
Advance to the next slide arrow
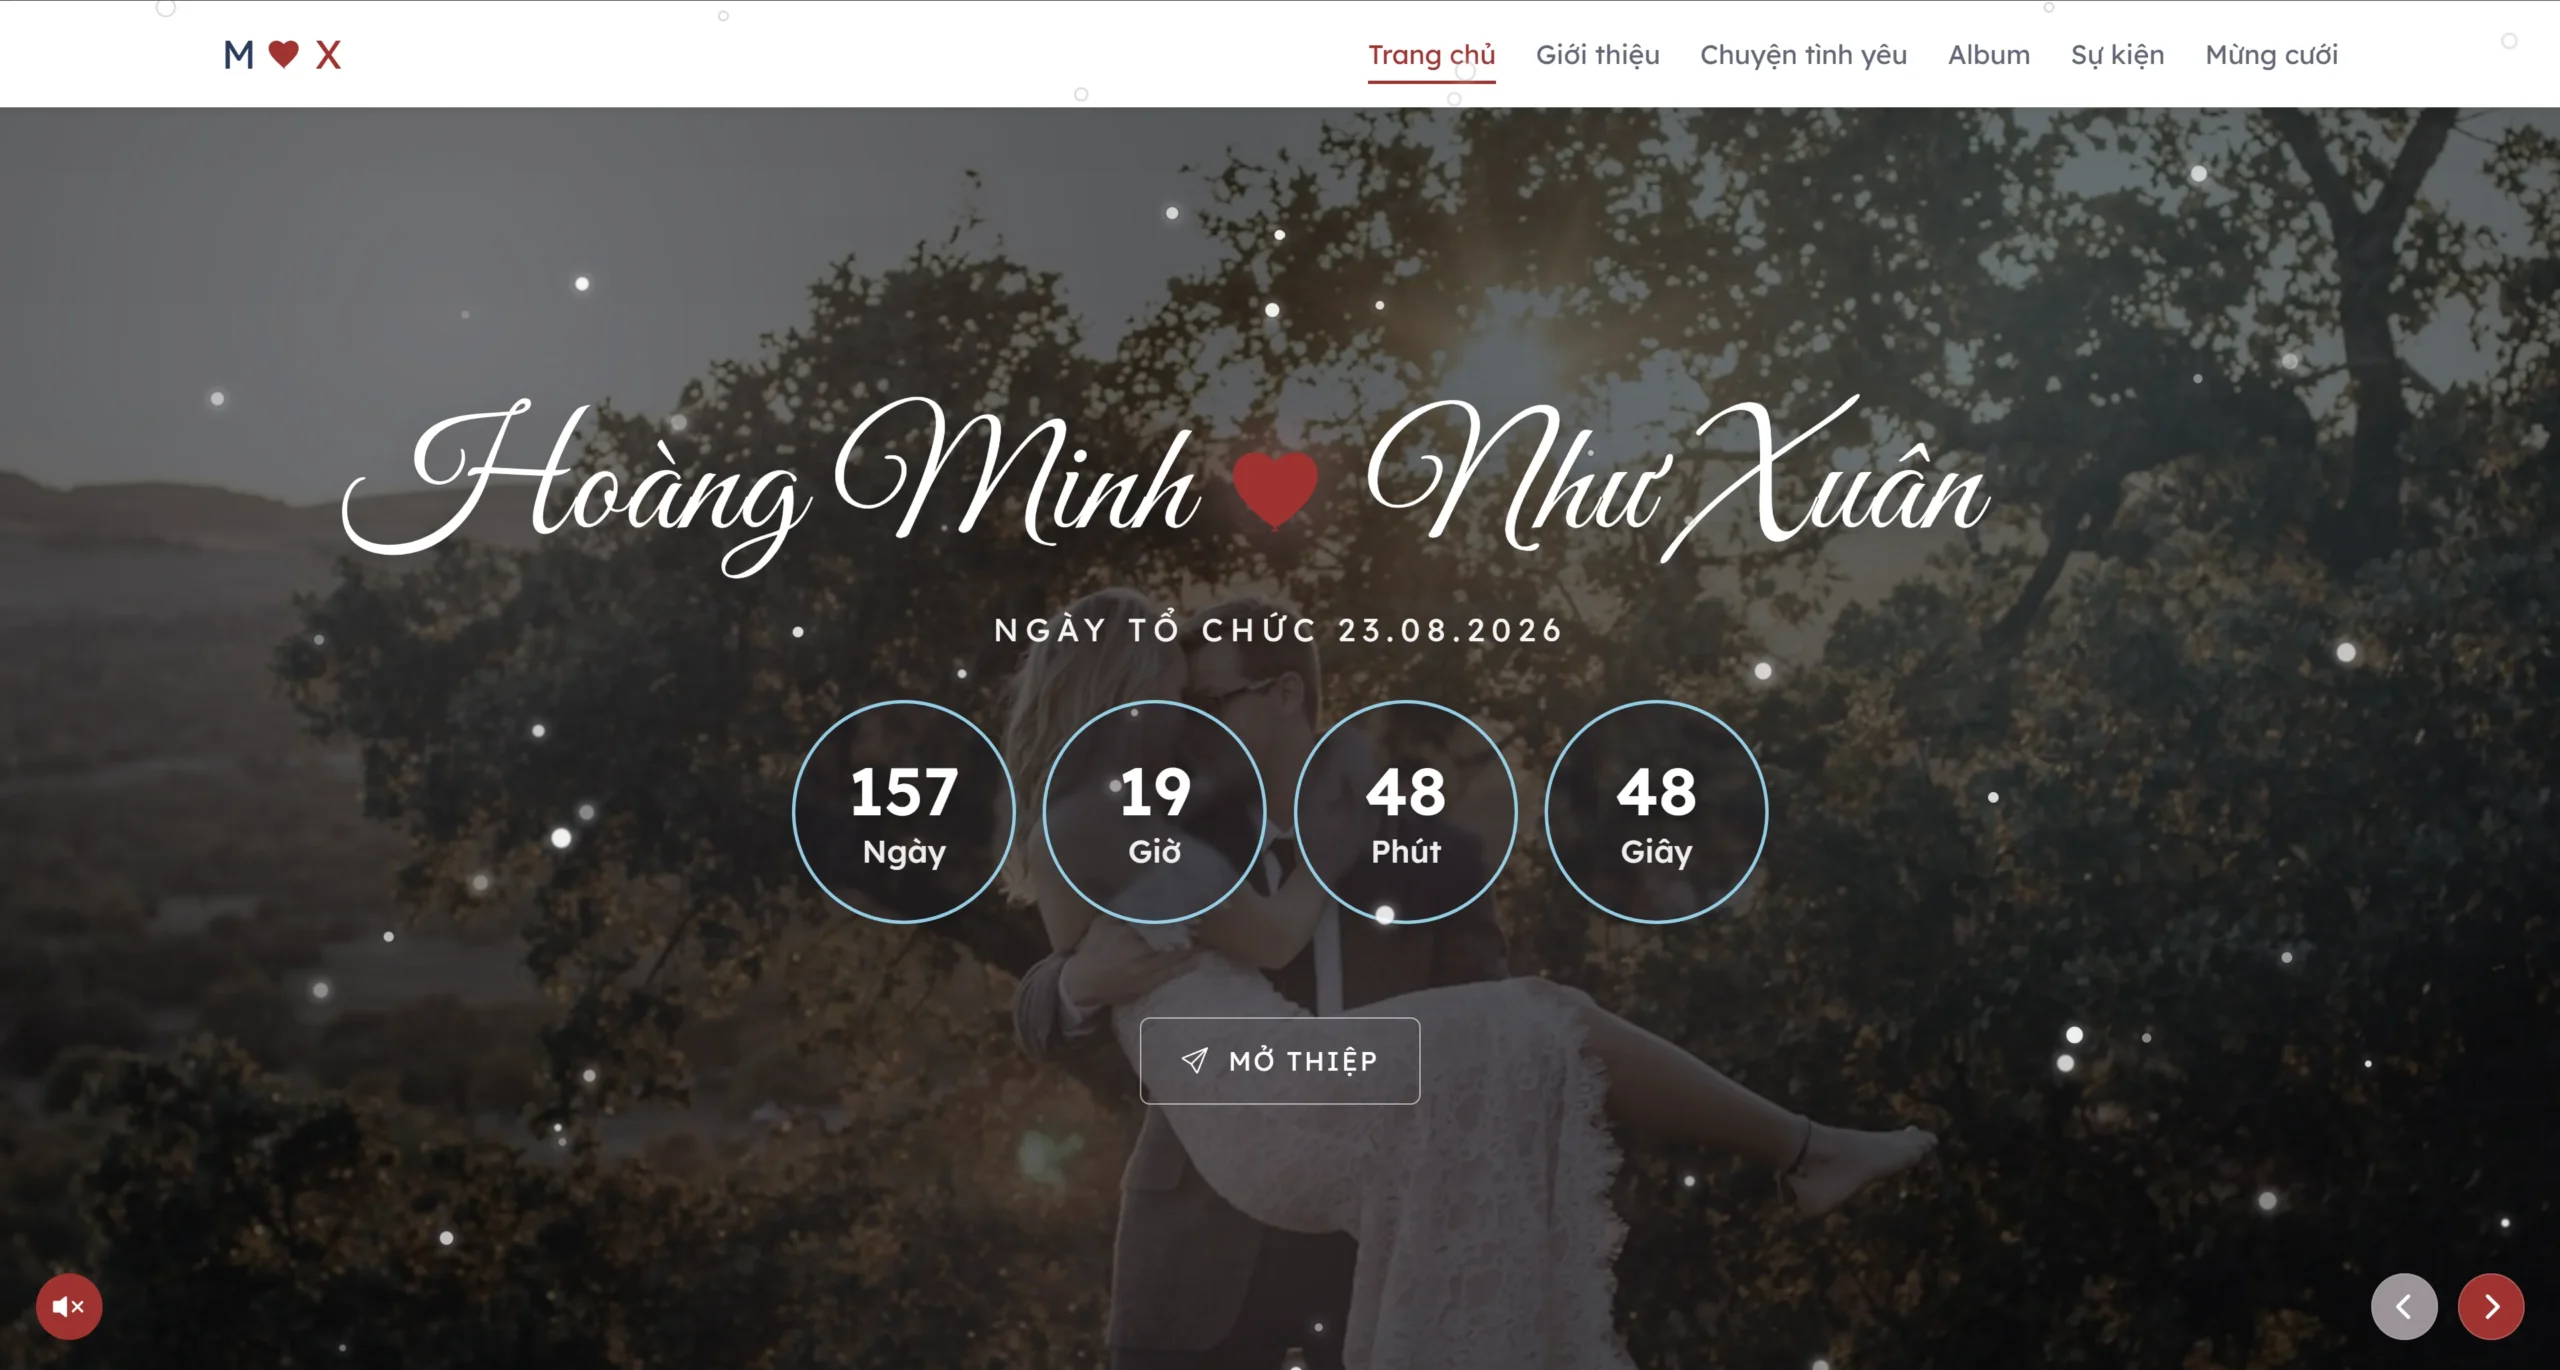[x=2491, y=1306]
